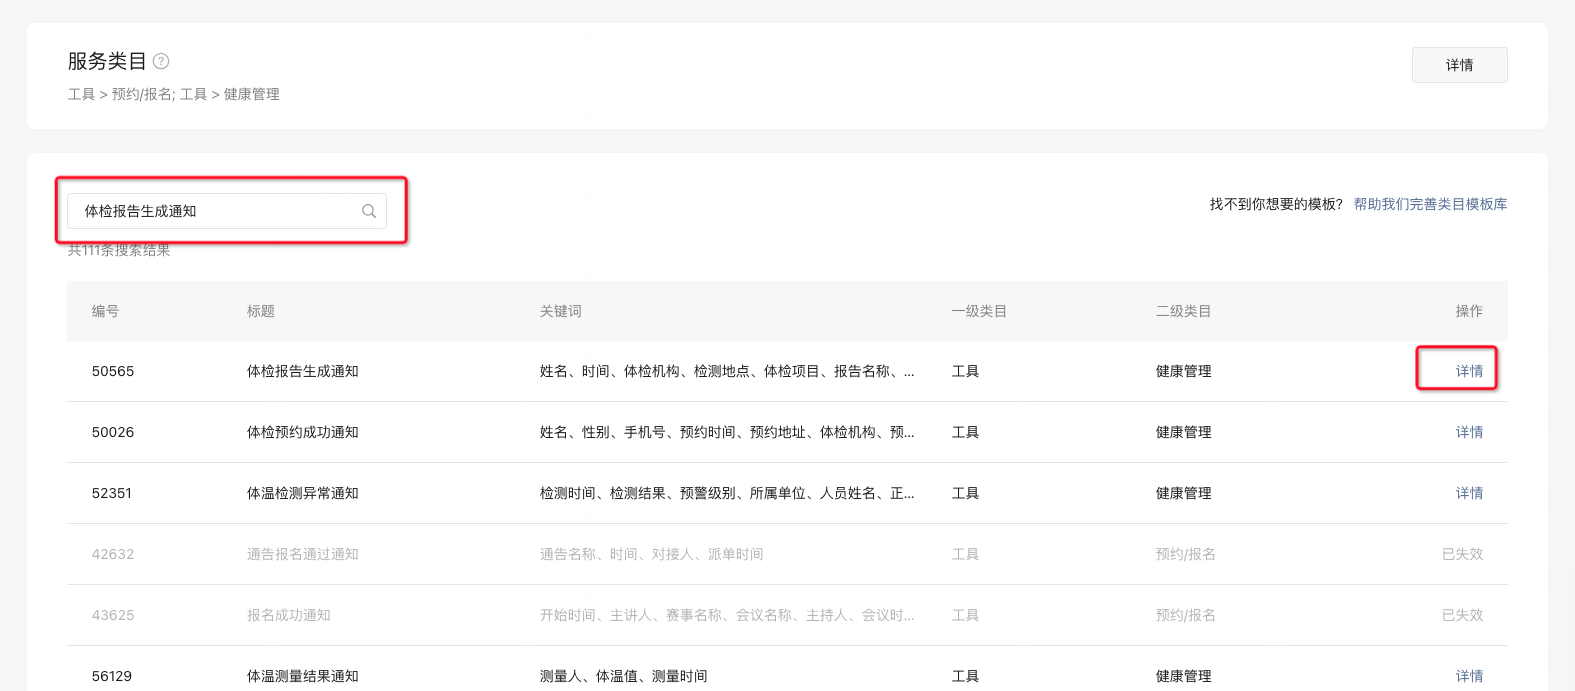
Task: Click the 操作 column header
Action: pos(1469,311)
